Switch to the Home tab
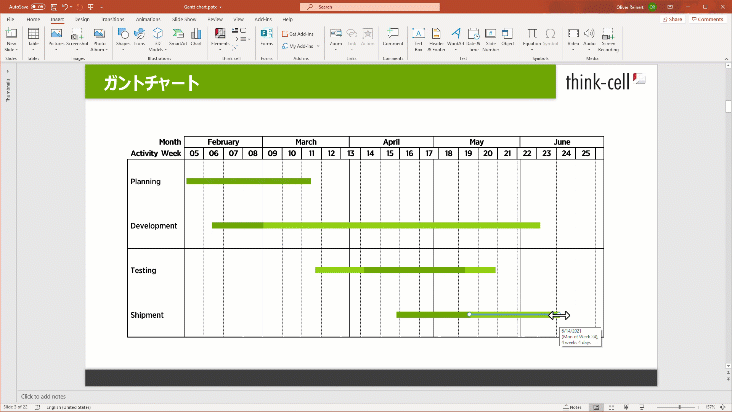This screenshot has width=732, height=412. point(33,19)
